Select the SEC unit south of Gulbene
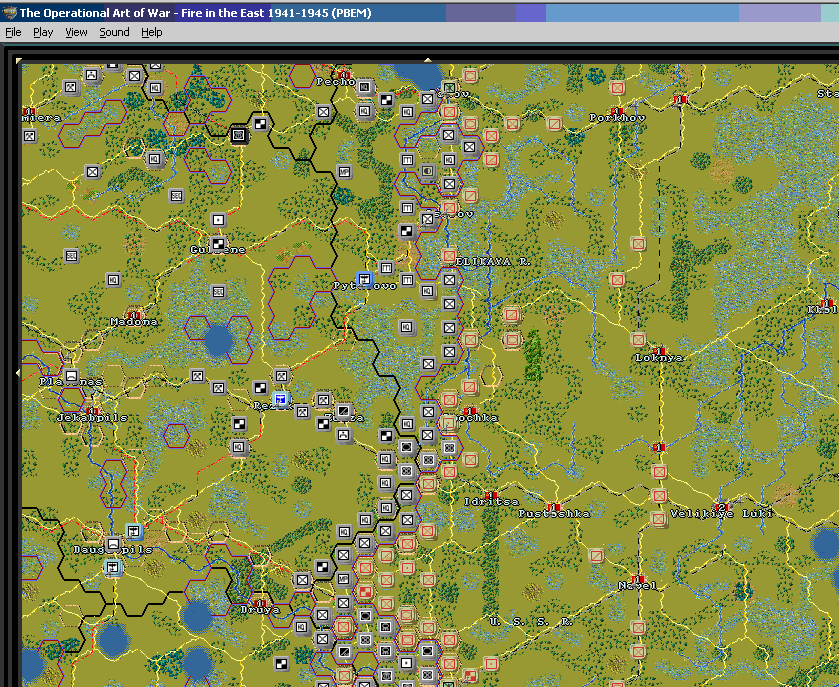Image resolution: width=839 pixels, height=687 pixels. [x=218, y=292]
